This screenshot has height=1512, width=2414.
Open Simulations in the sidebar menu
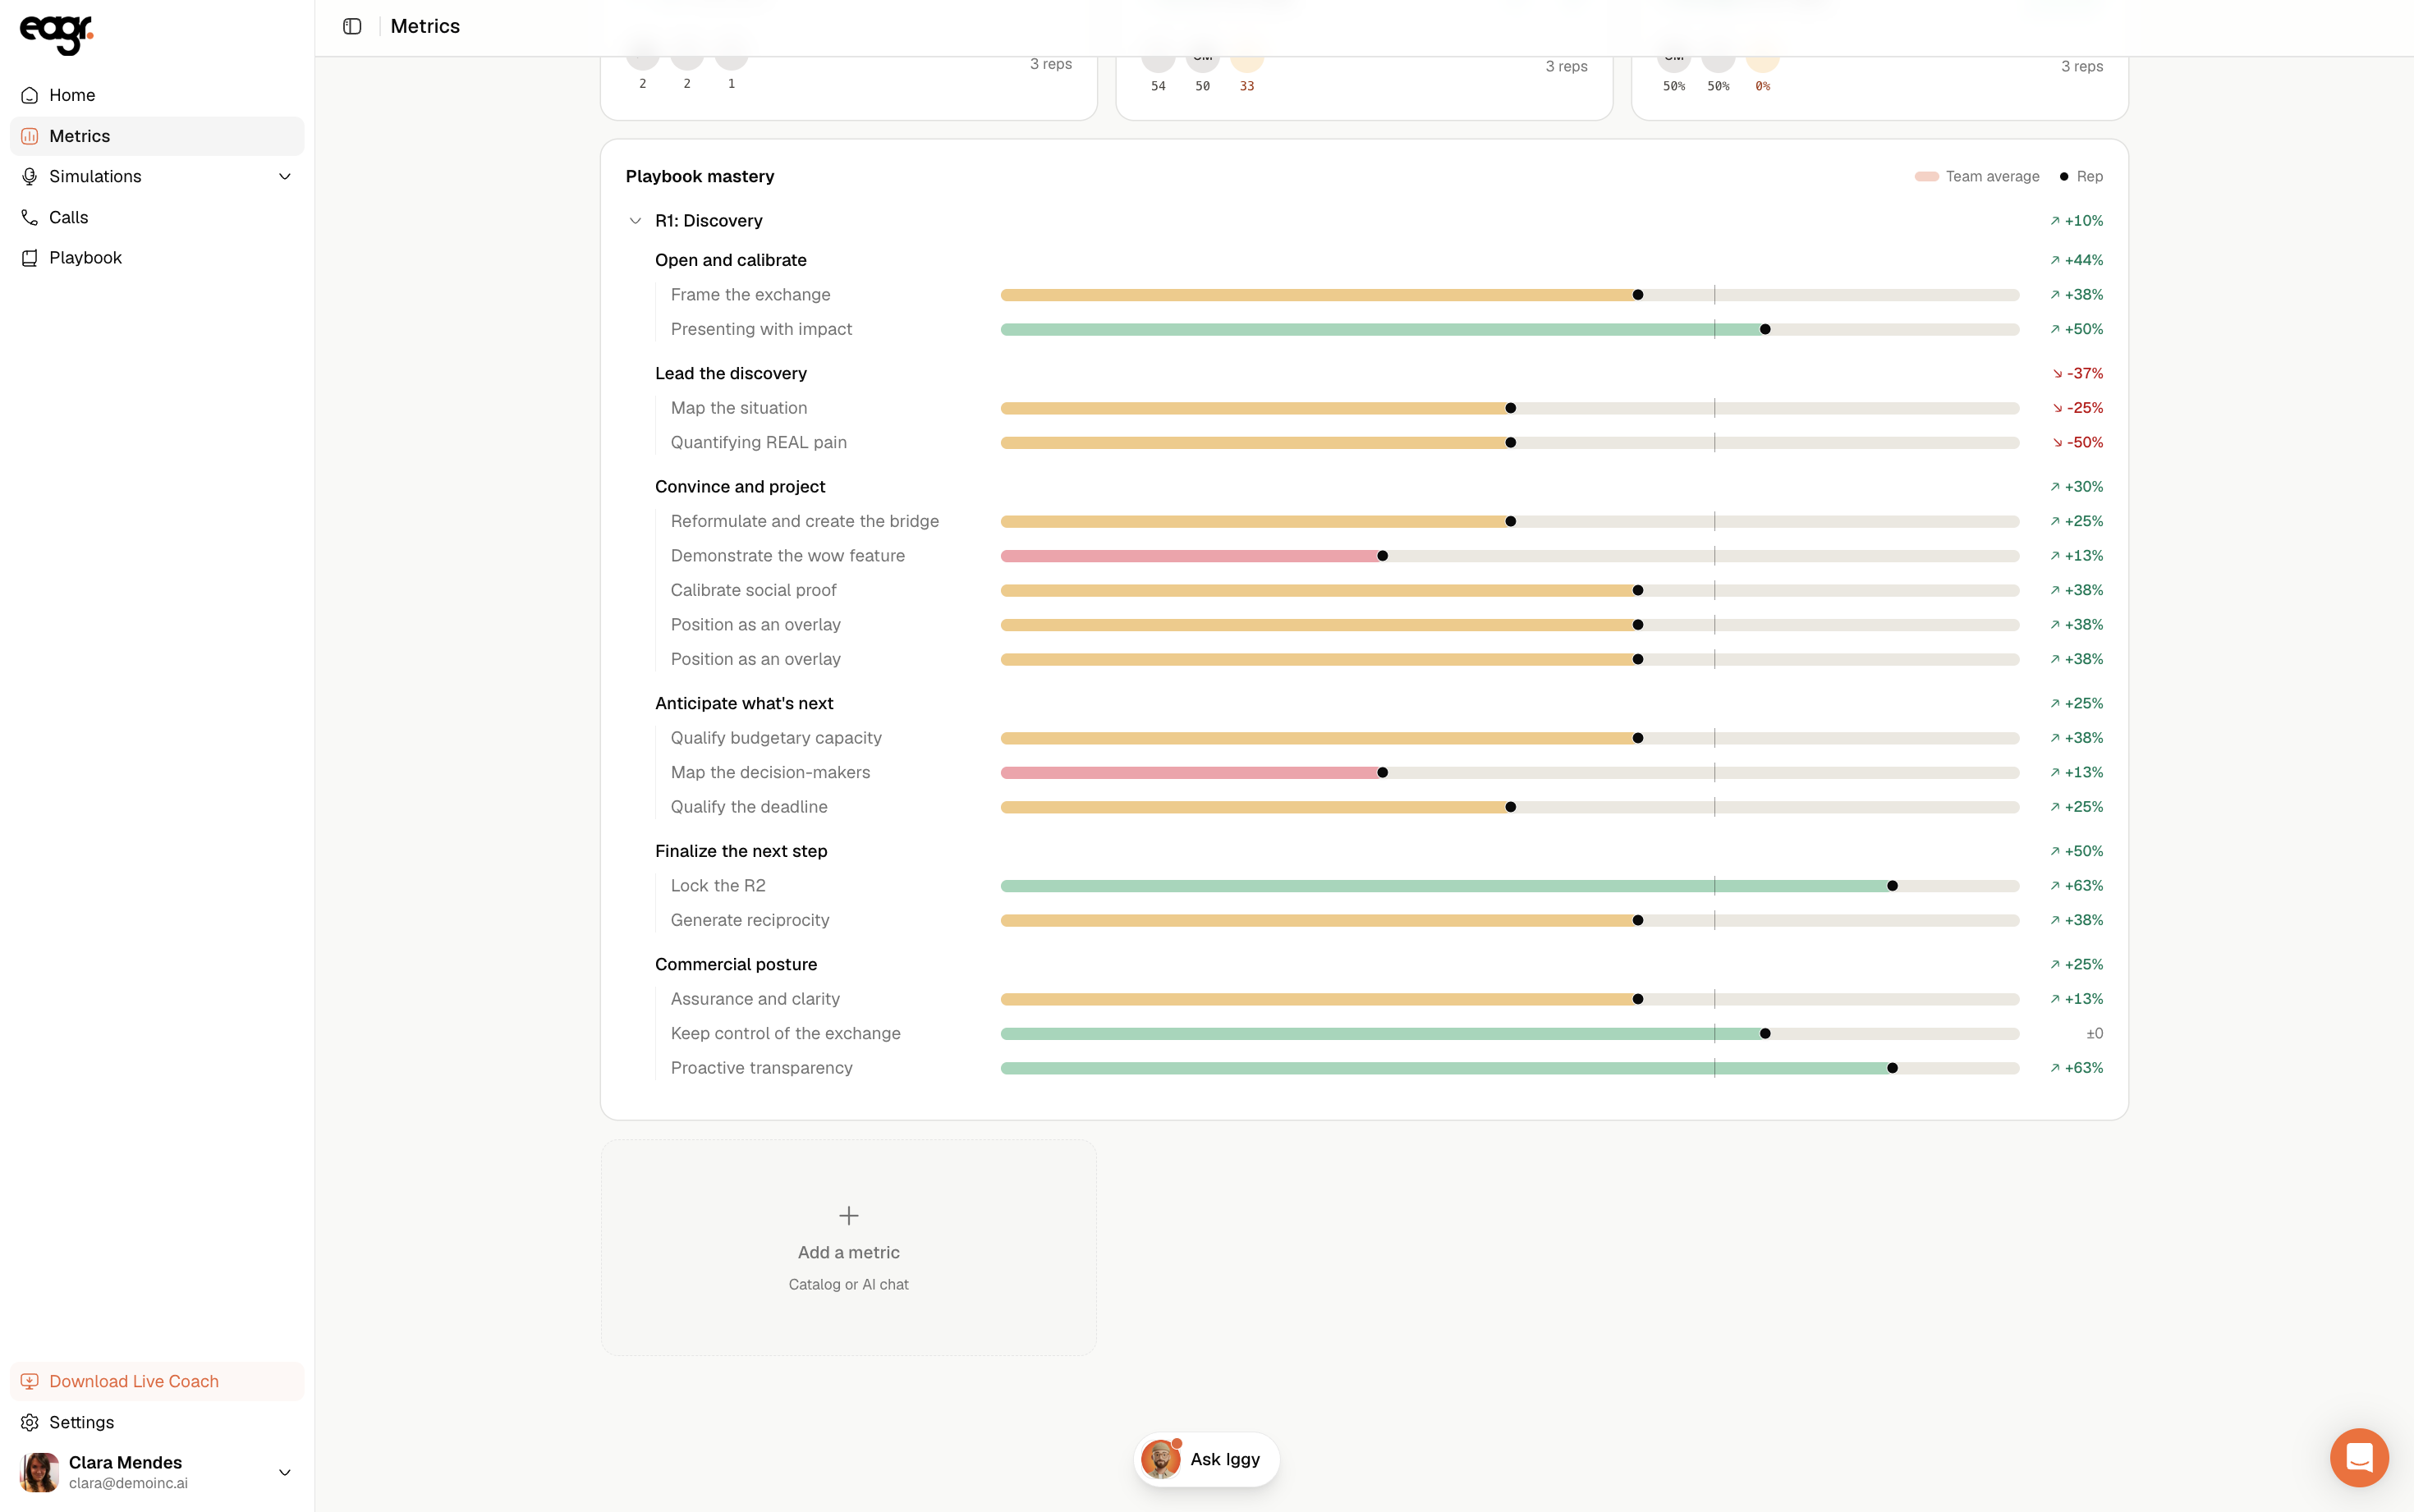pyautogui.click(x=157, y=177)
